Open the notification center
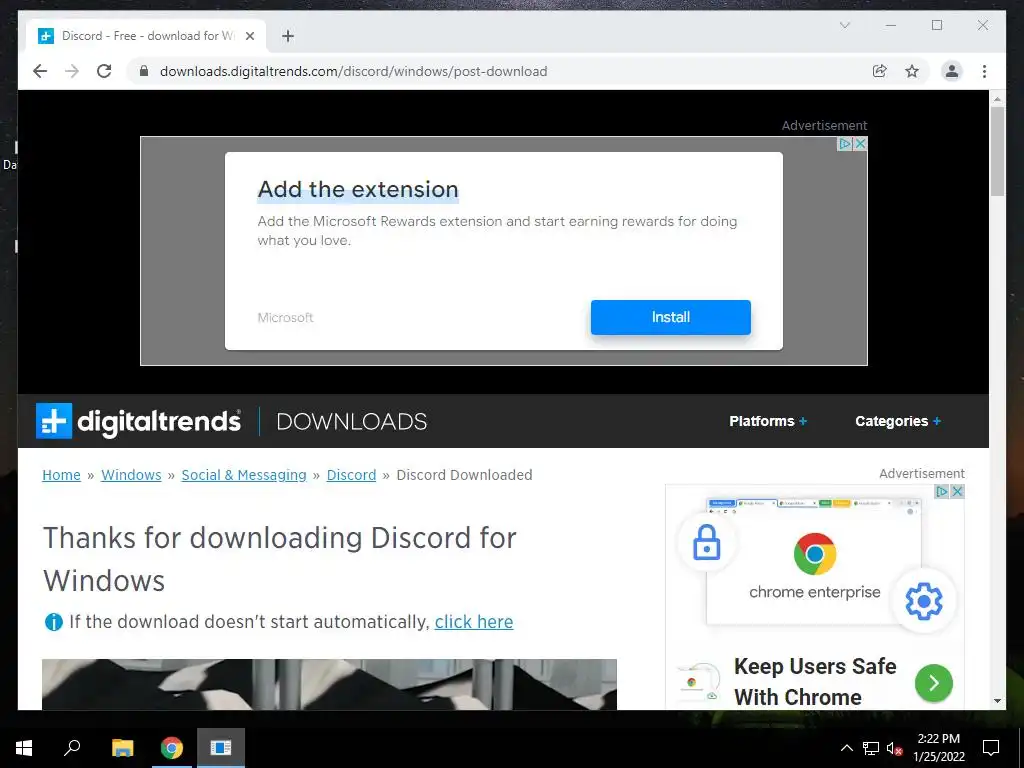Image resolution: width=1024 pixels, height=768 pixels. click(991, 748)
